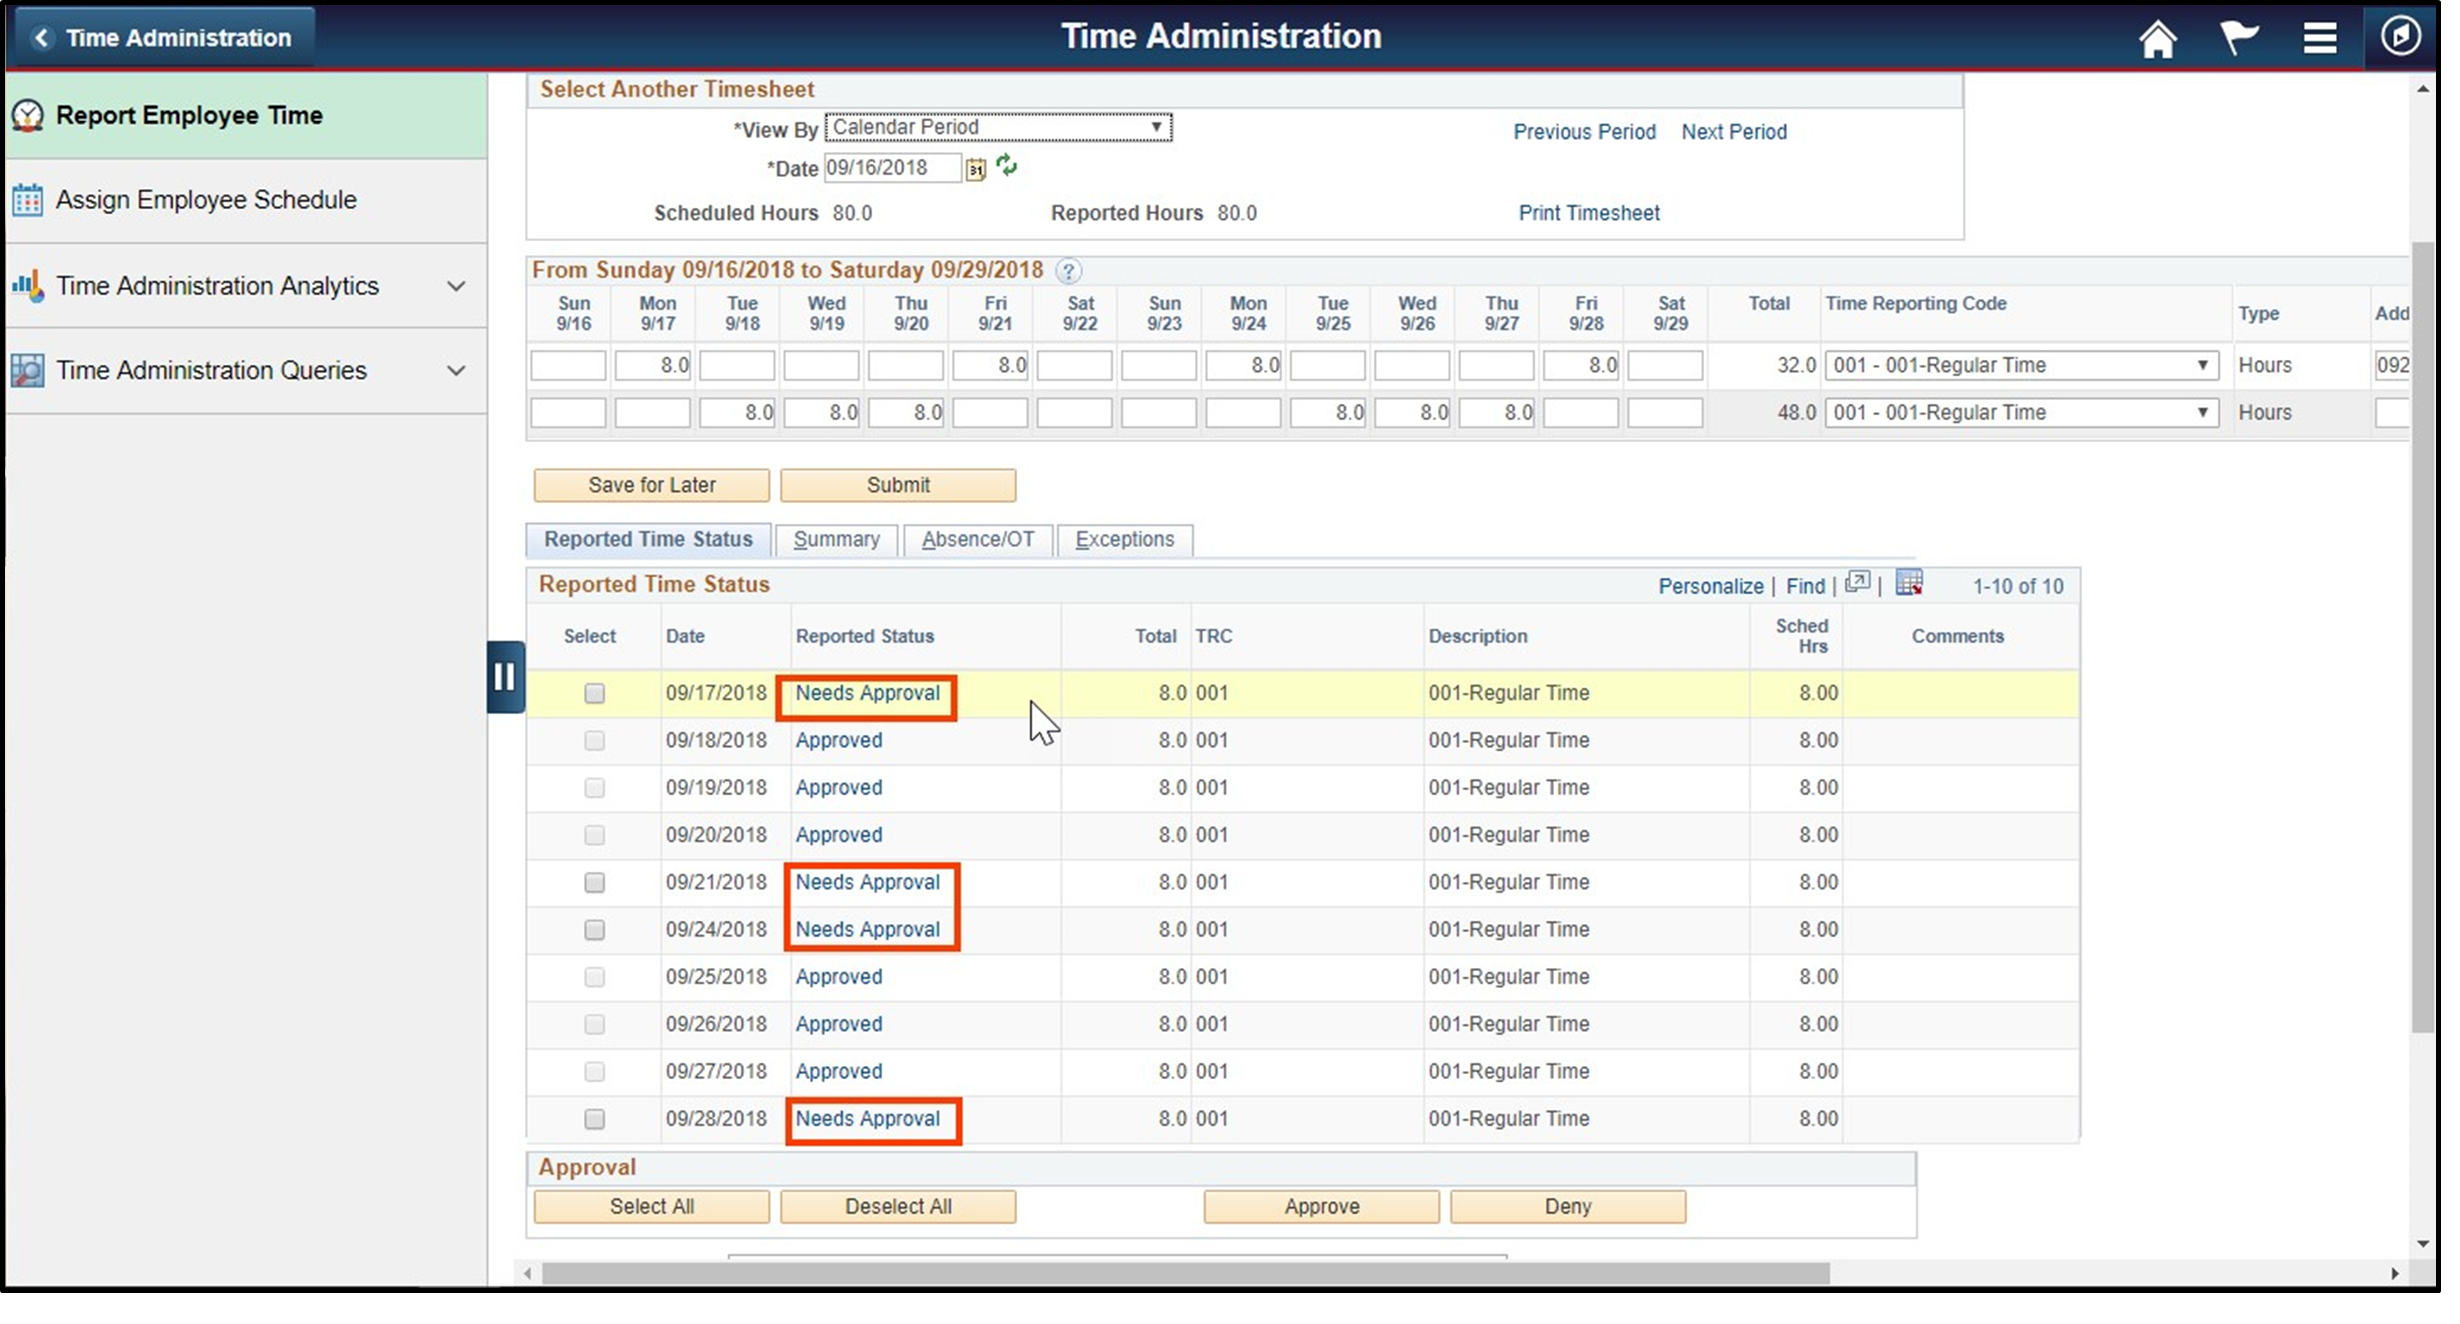Switch to the Summary tab

click(836, 539)
